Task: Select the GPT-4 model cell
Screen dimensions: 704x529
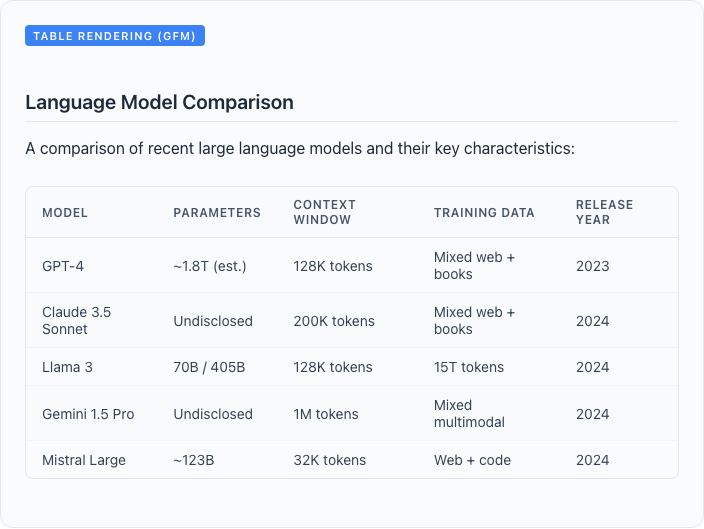Action: pos(63,266)
